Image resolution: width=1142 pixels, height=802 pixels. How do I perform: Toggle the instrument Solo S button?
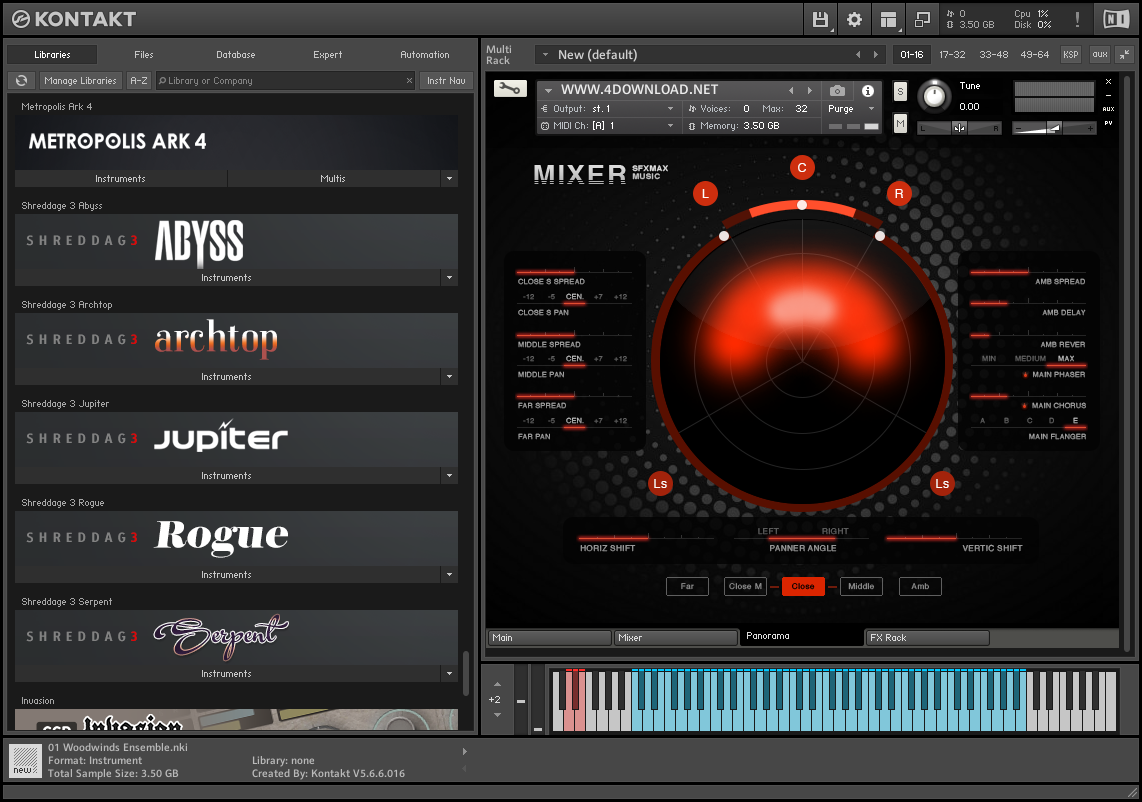(x=900, y=92)
